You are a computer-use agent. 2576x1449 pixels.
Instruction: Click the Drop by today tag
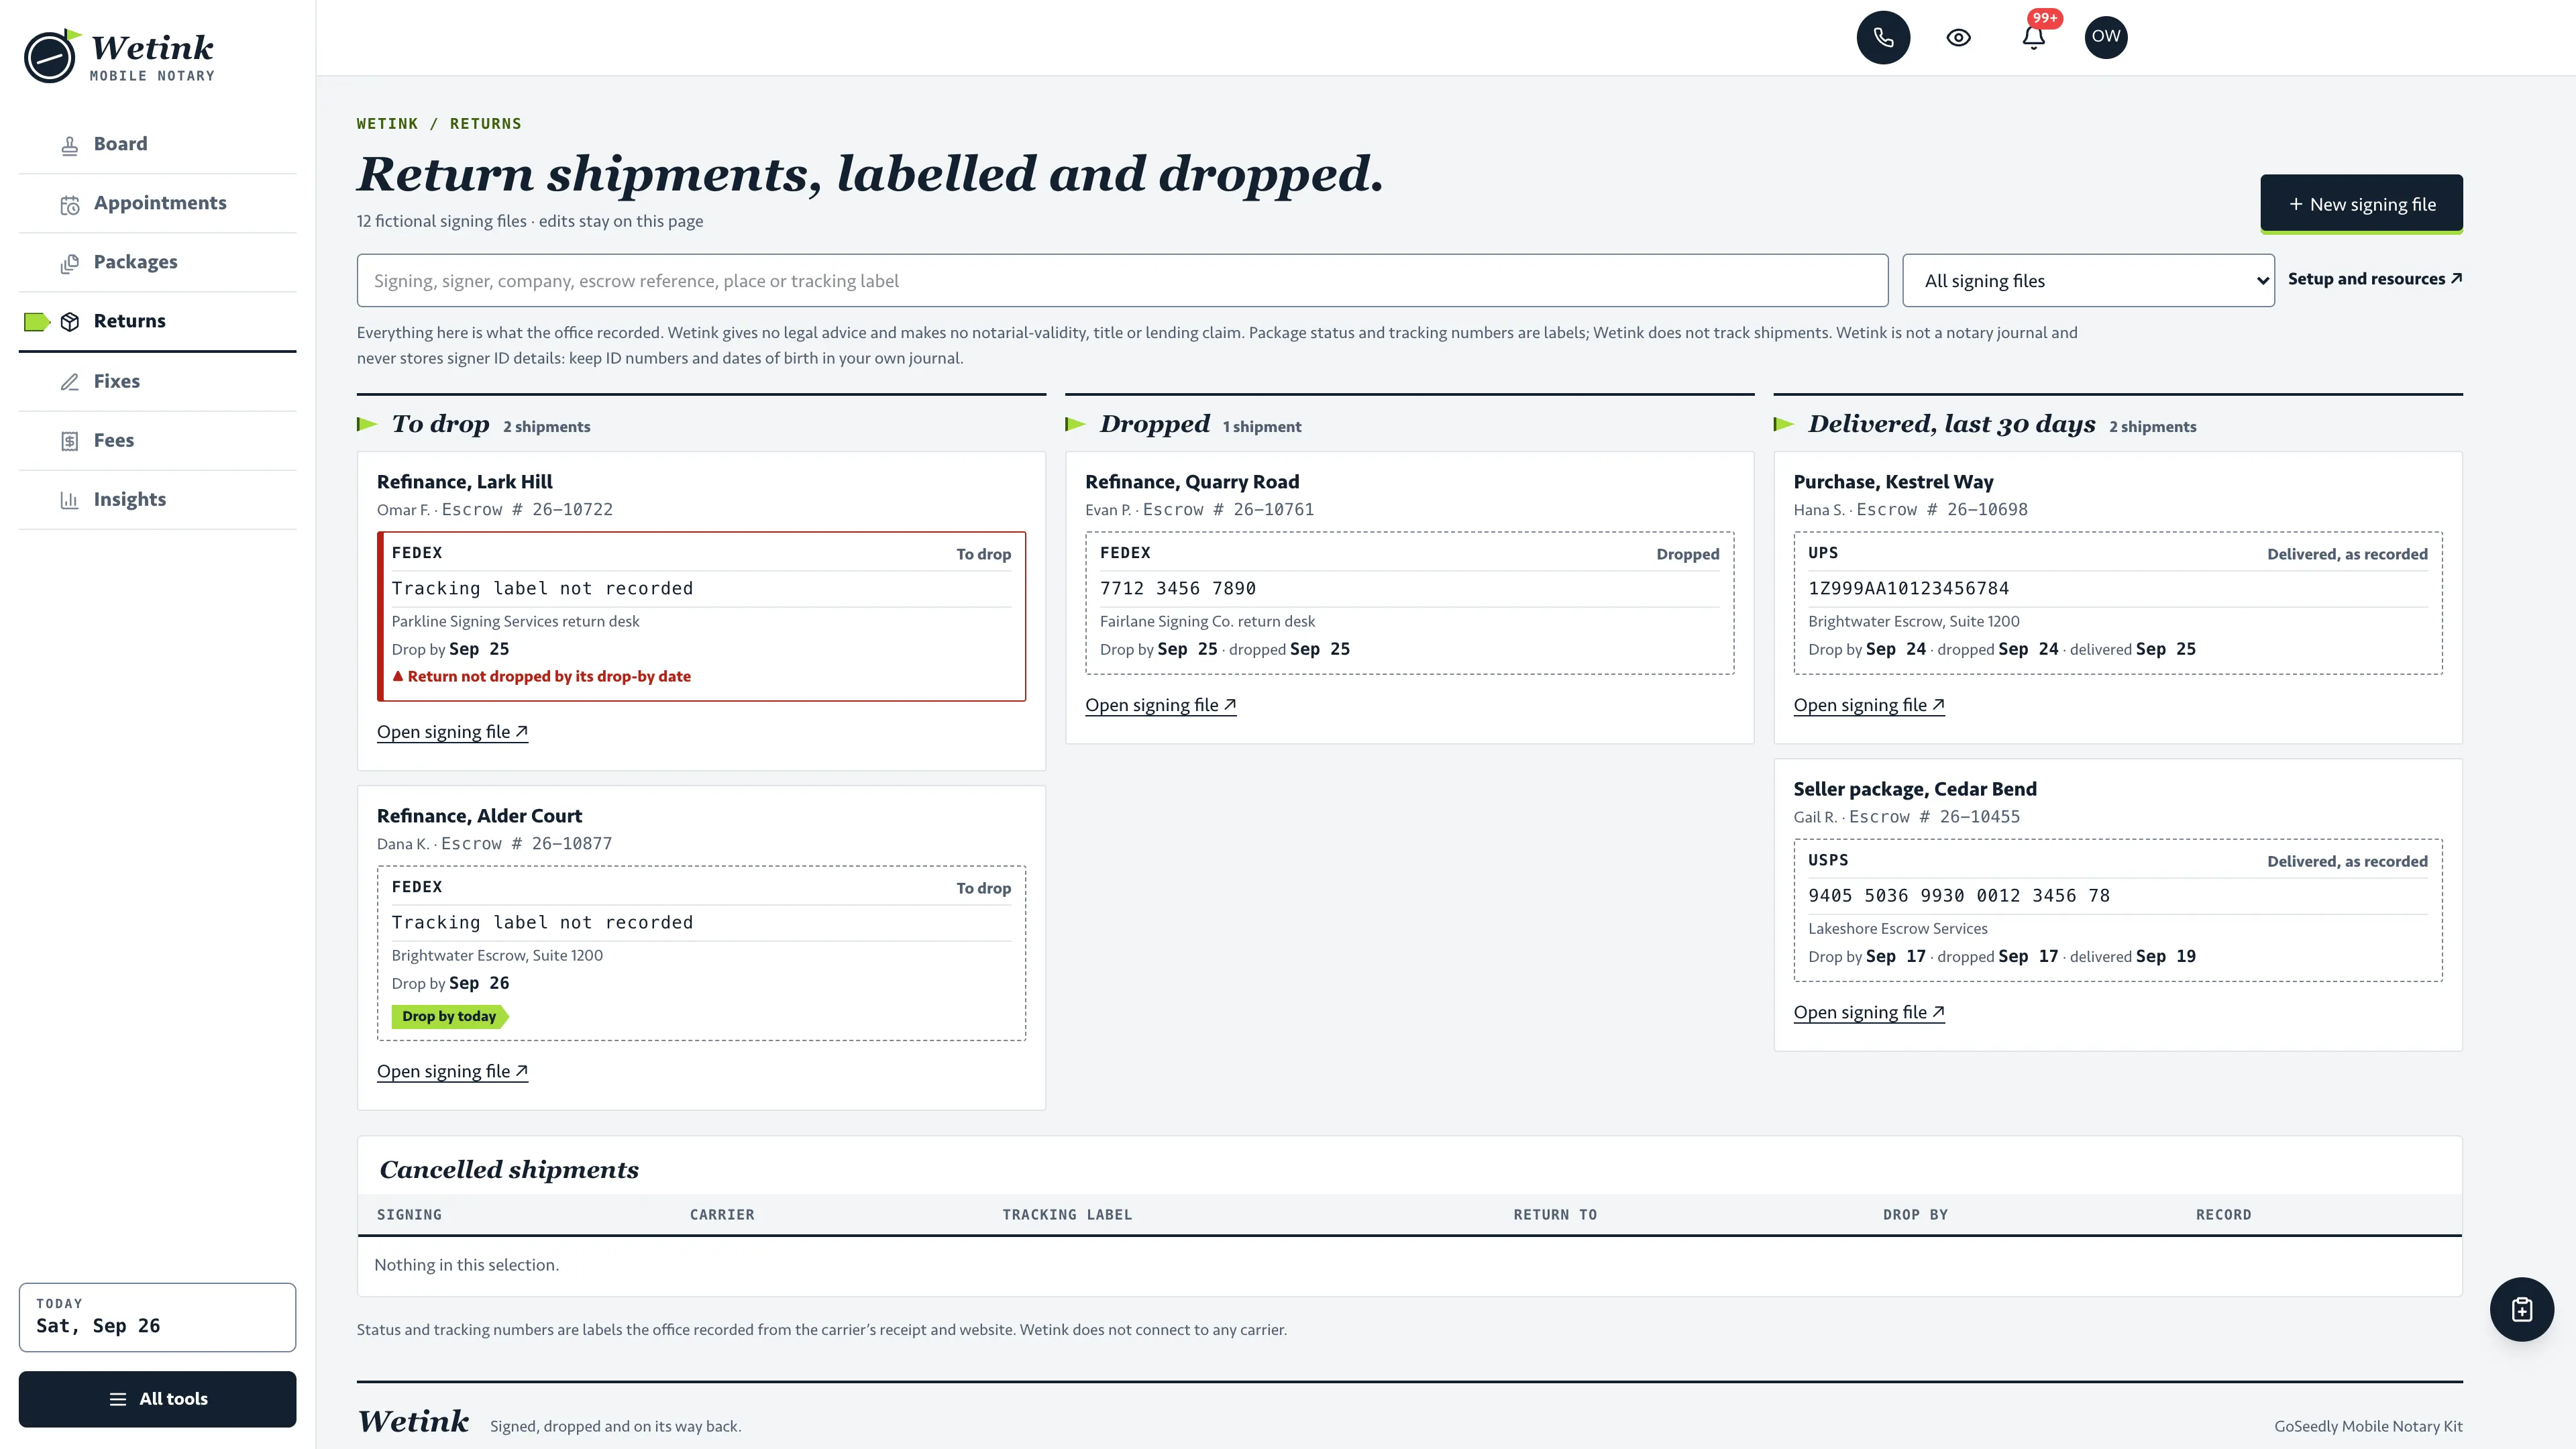pyautogui.click(x=449, y=1016)
